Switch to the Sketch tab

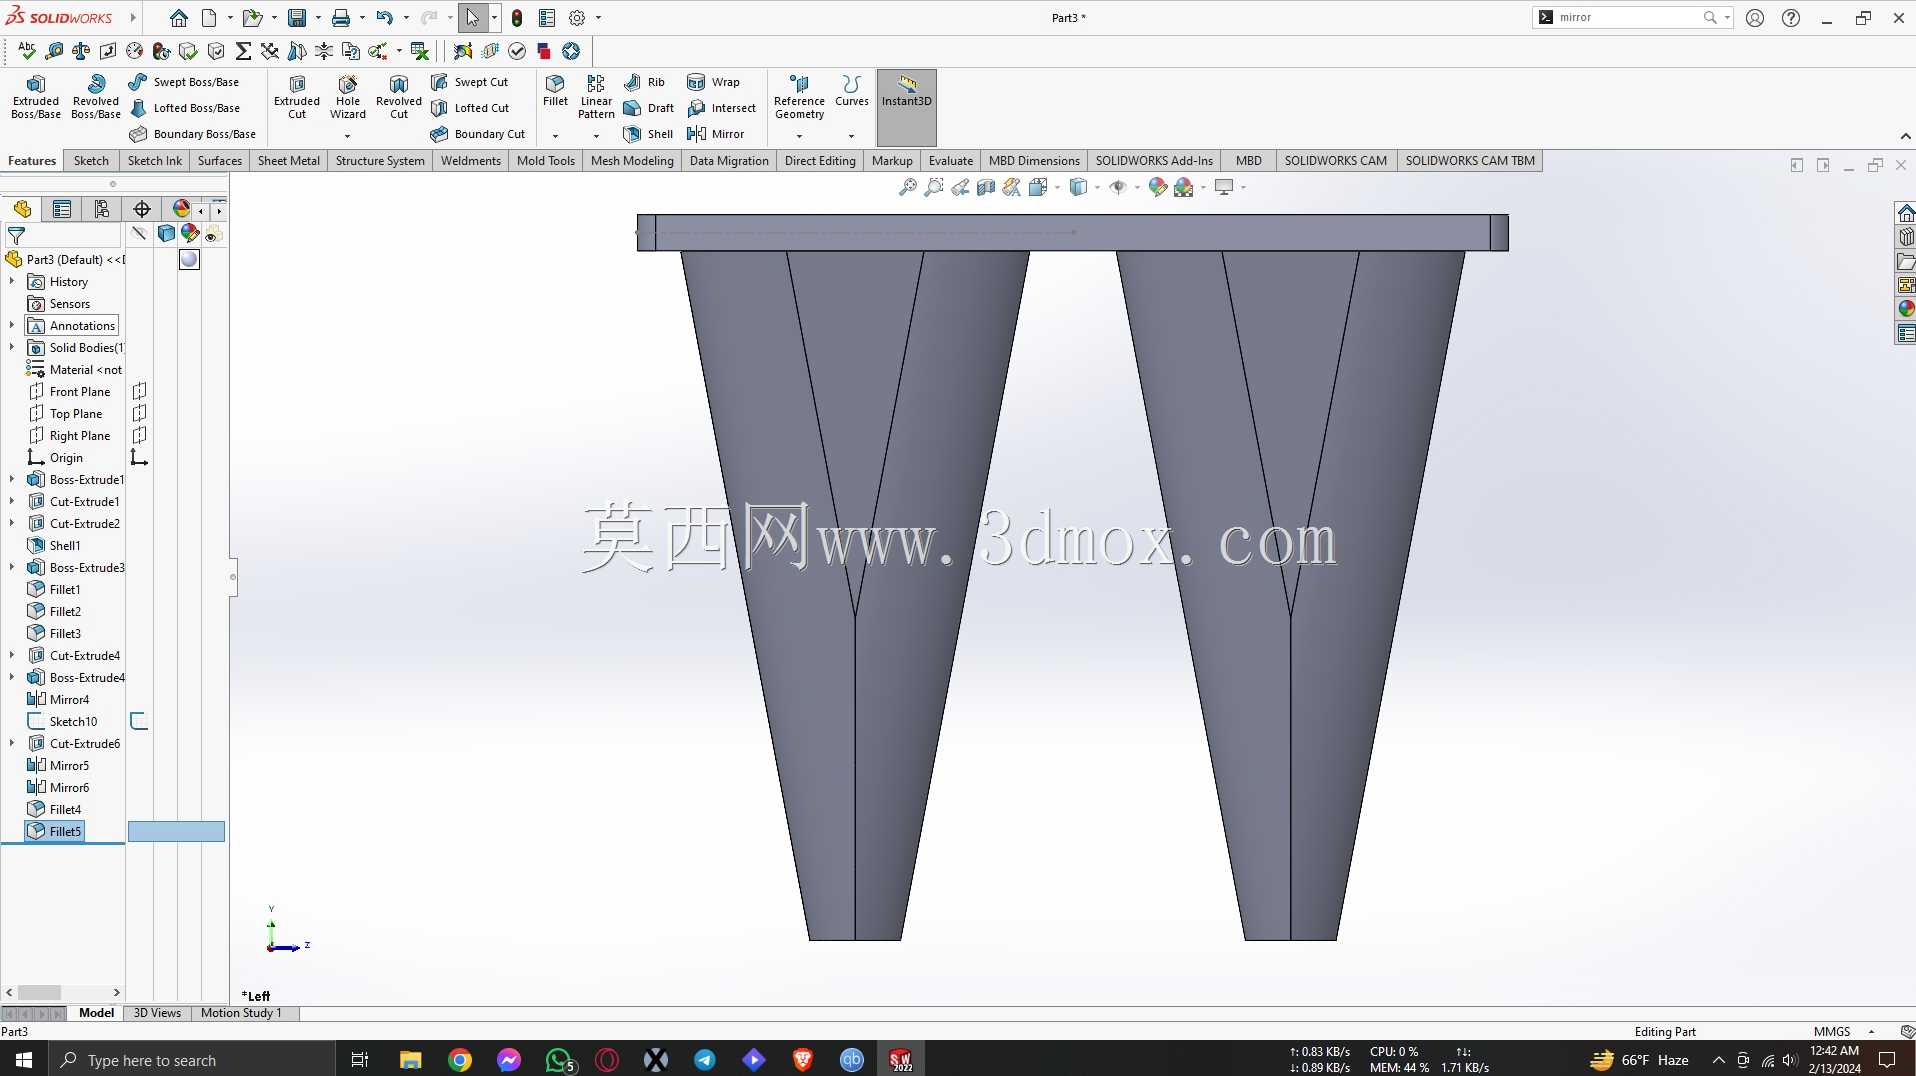91,160
